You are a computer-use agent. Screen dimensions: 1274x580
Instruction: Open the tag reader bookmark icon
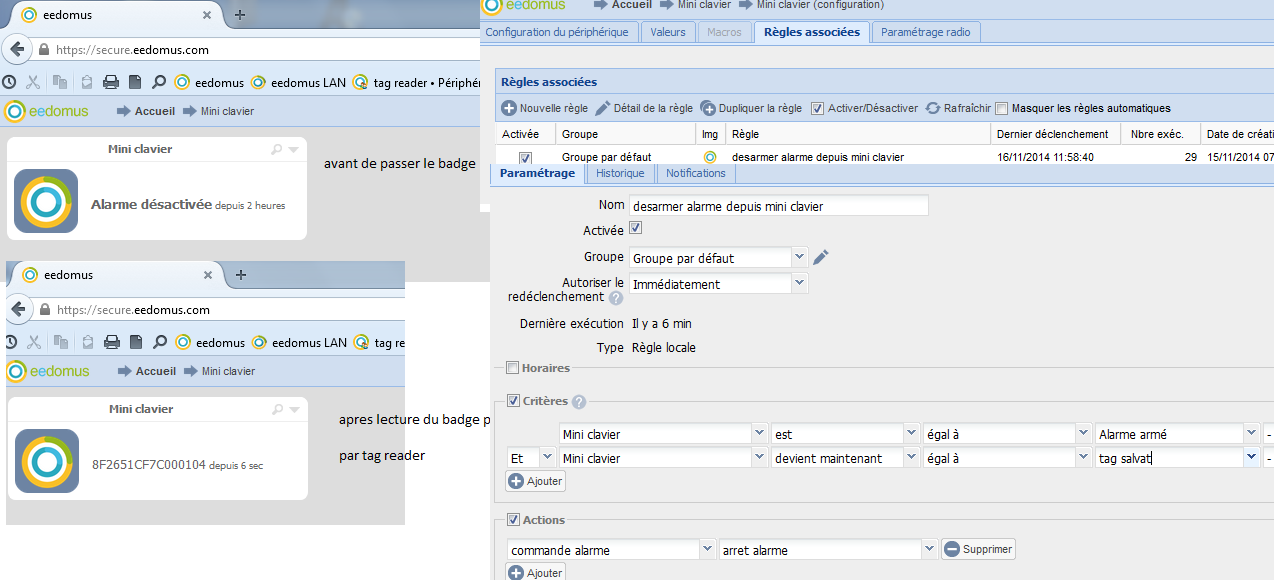point(360,82)
